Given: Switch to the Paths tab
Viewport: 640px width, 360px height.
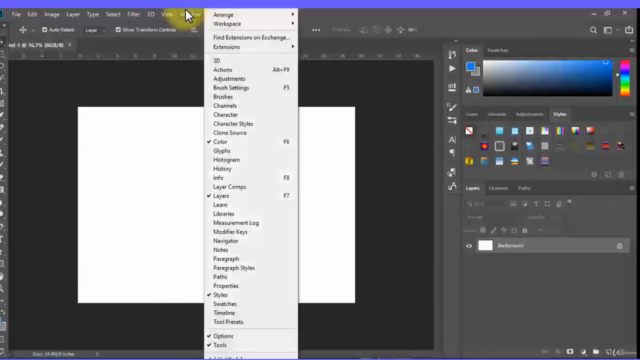Looking at the screenshot, I should pyautogui.click(x=524, y=188).
